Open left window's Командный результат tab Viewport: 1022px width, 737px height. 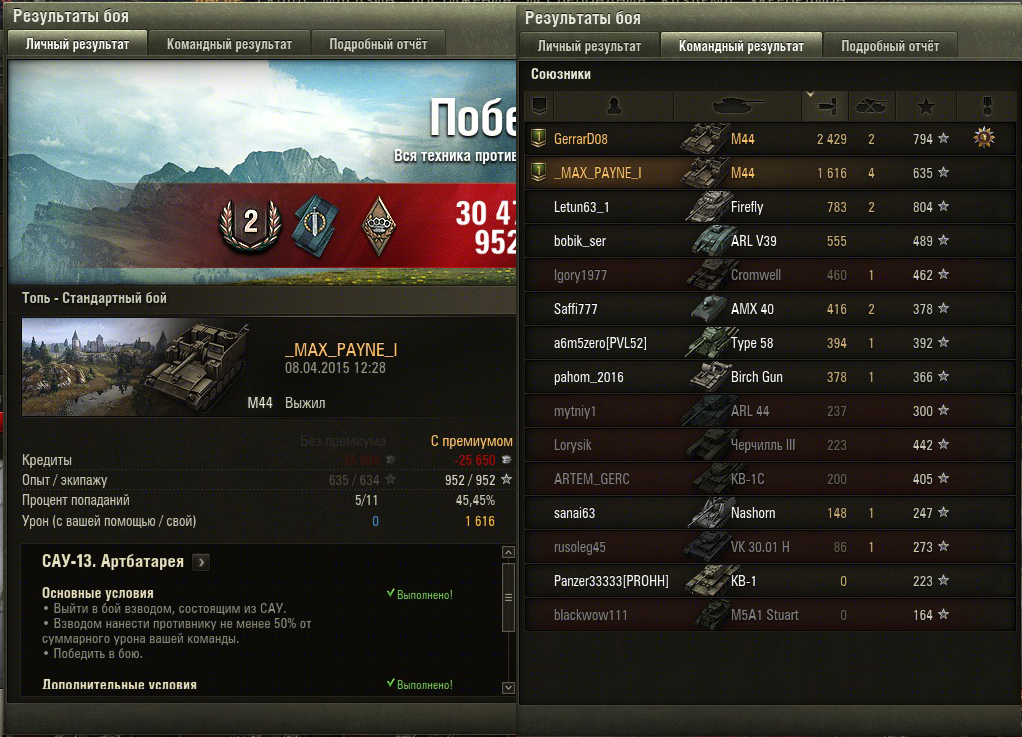[x=229, y=44]
